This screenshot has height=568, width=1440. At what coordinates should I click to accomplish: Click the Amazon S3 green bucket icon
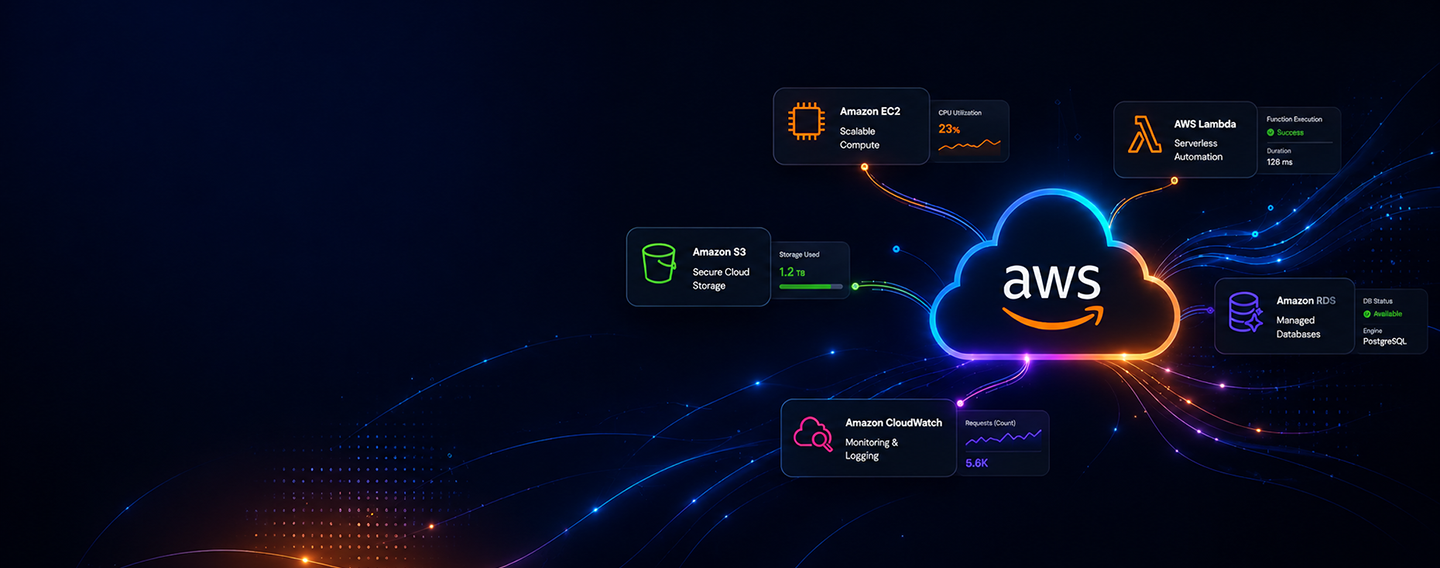(660, 262)
